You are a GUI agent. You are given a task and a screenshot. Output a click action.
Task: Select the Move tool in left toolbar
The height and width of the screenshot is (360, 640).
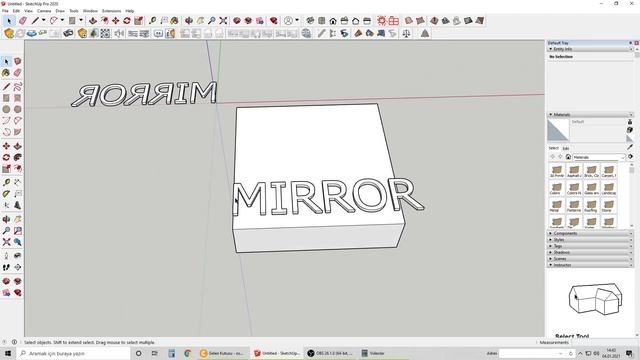(6, 146)
